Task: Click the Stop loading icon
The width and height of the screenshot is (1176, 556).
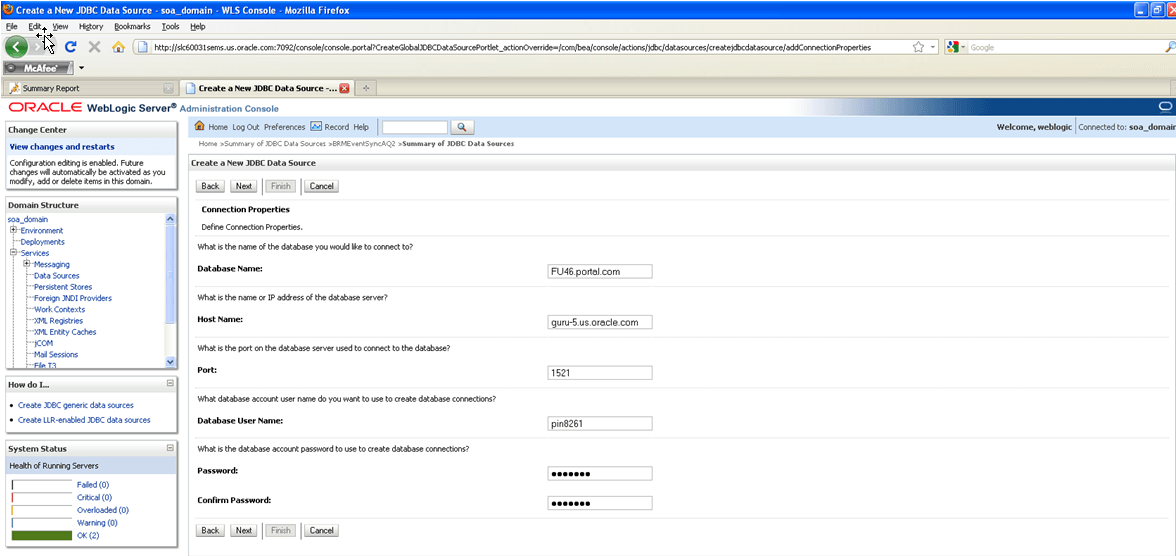Action: [x=94, y=47]
